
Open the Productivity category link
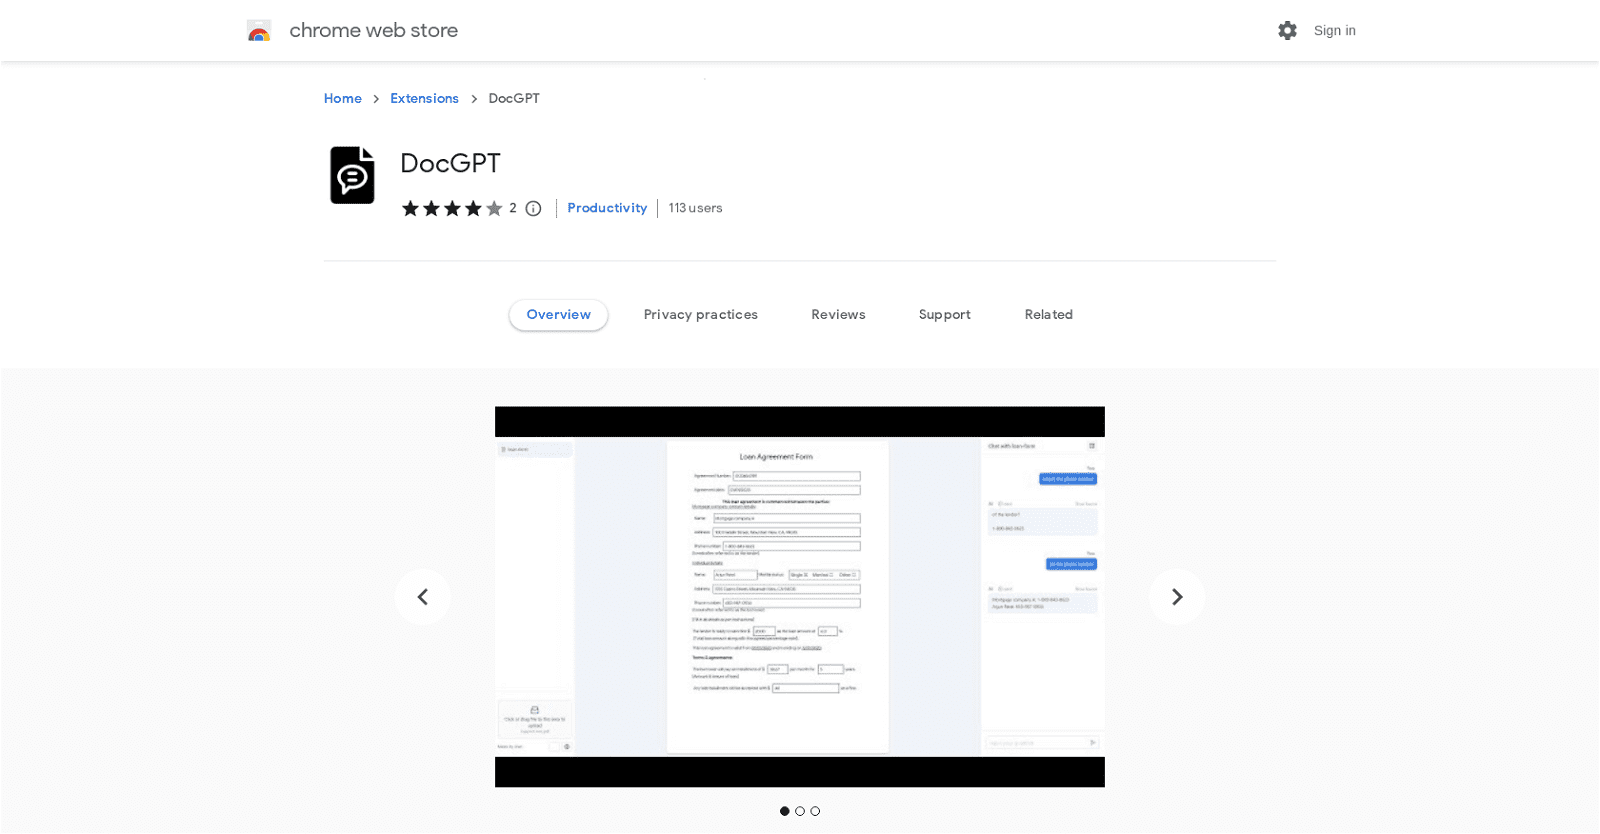pos(607,208)
